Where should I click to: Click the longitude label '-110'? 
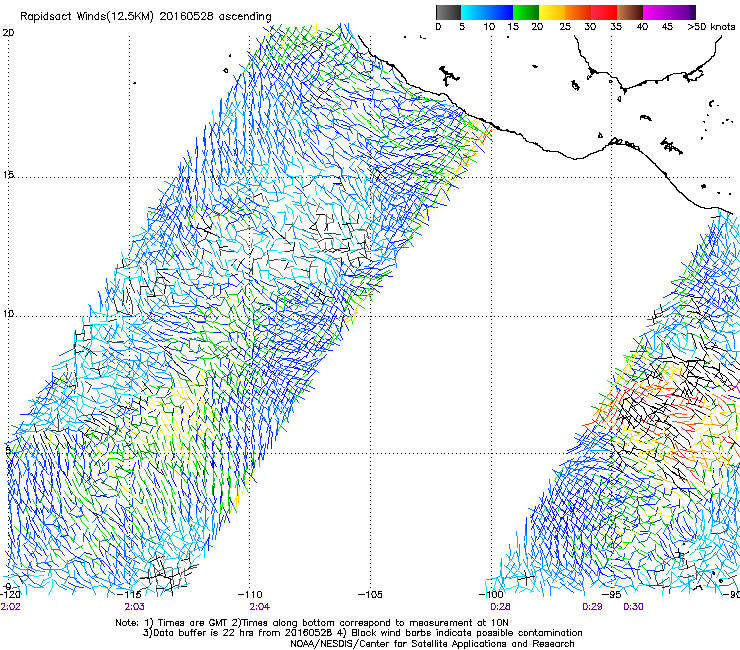[x=250, y=595]
